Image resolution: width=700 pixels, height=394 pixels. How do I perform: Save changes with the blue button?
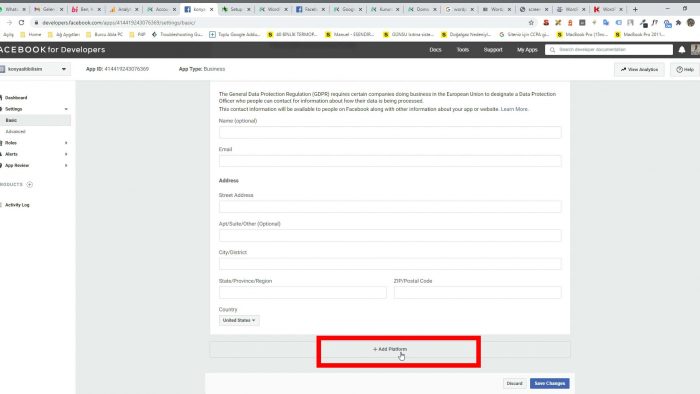click(550, 383)
